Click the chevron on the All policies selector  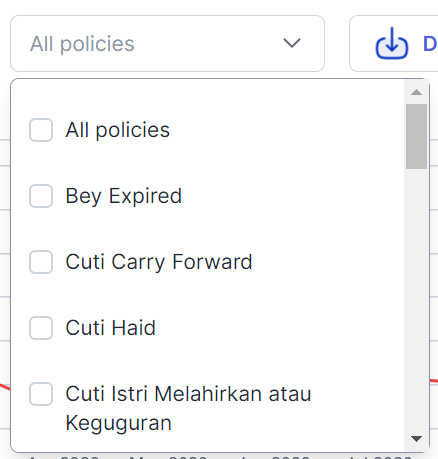point(292,43)
